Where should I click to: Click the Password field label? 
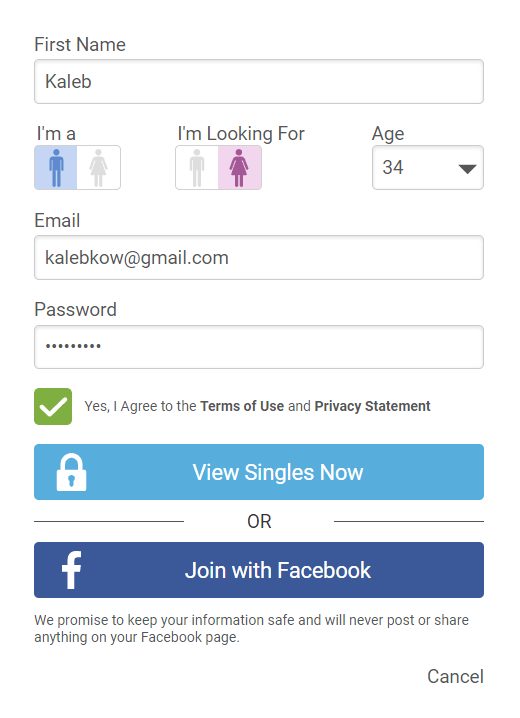coord(76,310)
